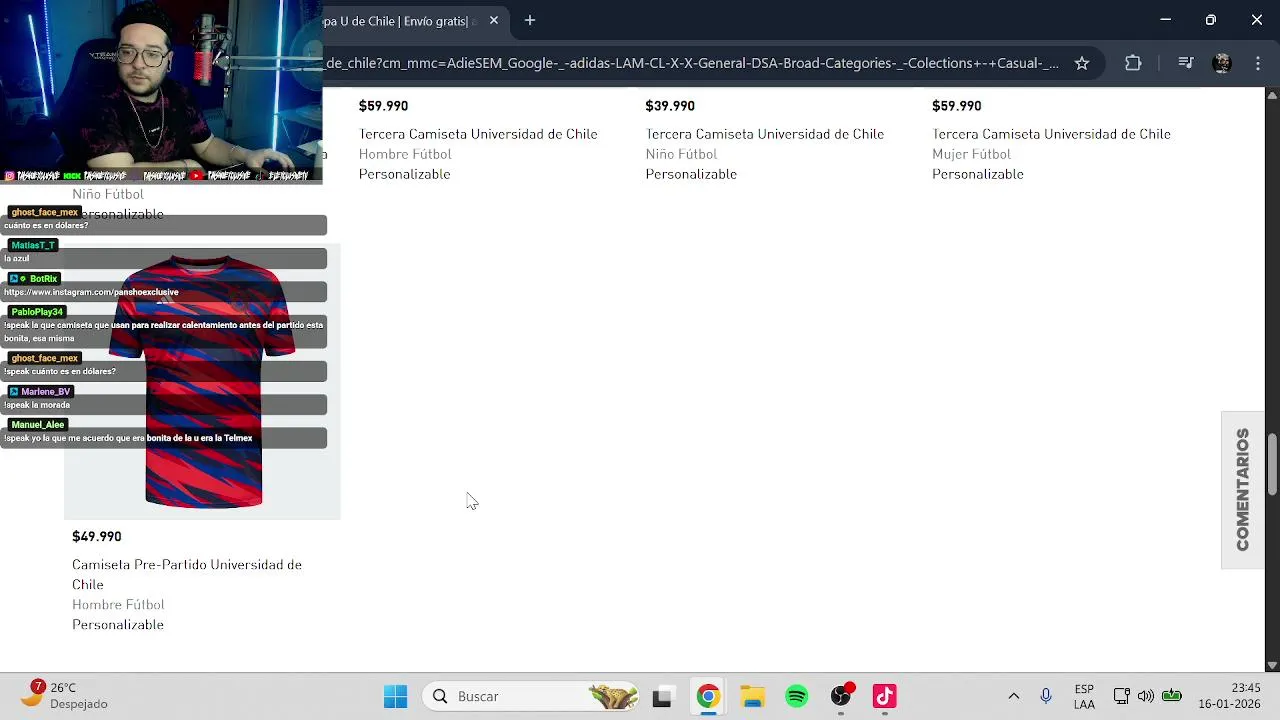Click the scrollbar down arrow
This screenshot has height=720, width=1280.
tap(1272, 665)
